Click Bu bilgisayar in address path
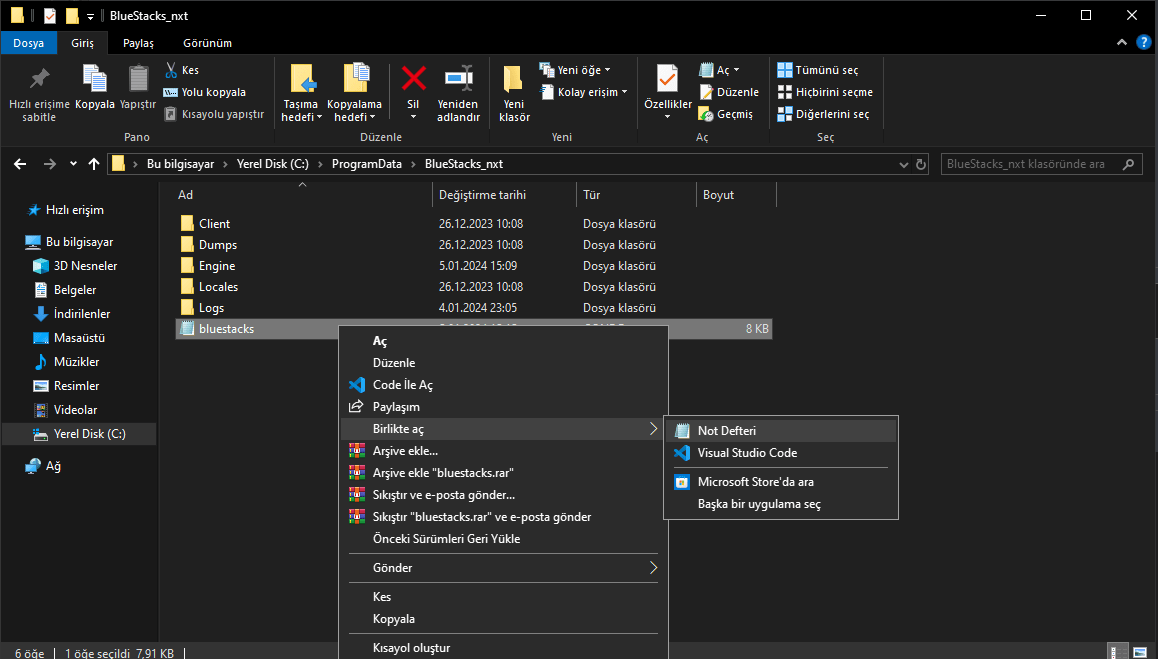The image size is (1158, 659). 180,164
